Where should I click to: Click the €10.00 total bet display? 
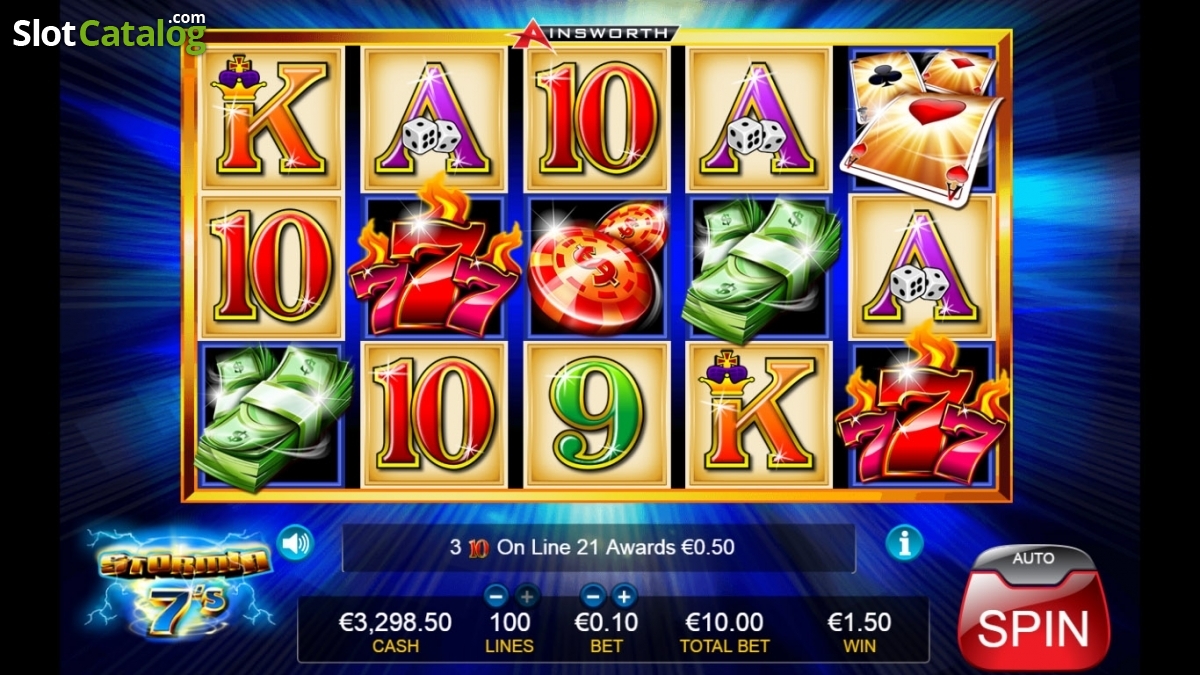click(725, 632)
